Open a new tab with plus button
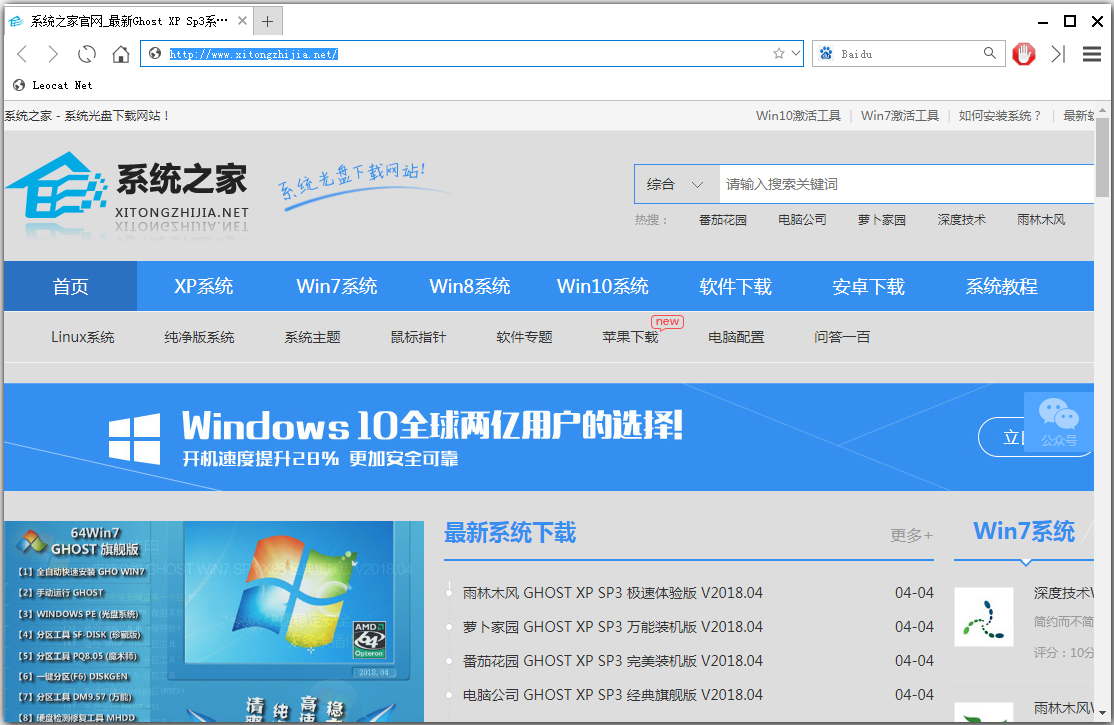The height and width of the screenshot is (725, 1114). (x=267, y=21)
